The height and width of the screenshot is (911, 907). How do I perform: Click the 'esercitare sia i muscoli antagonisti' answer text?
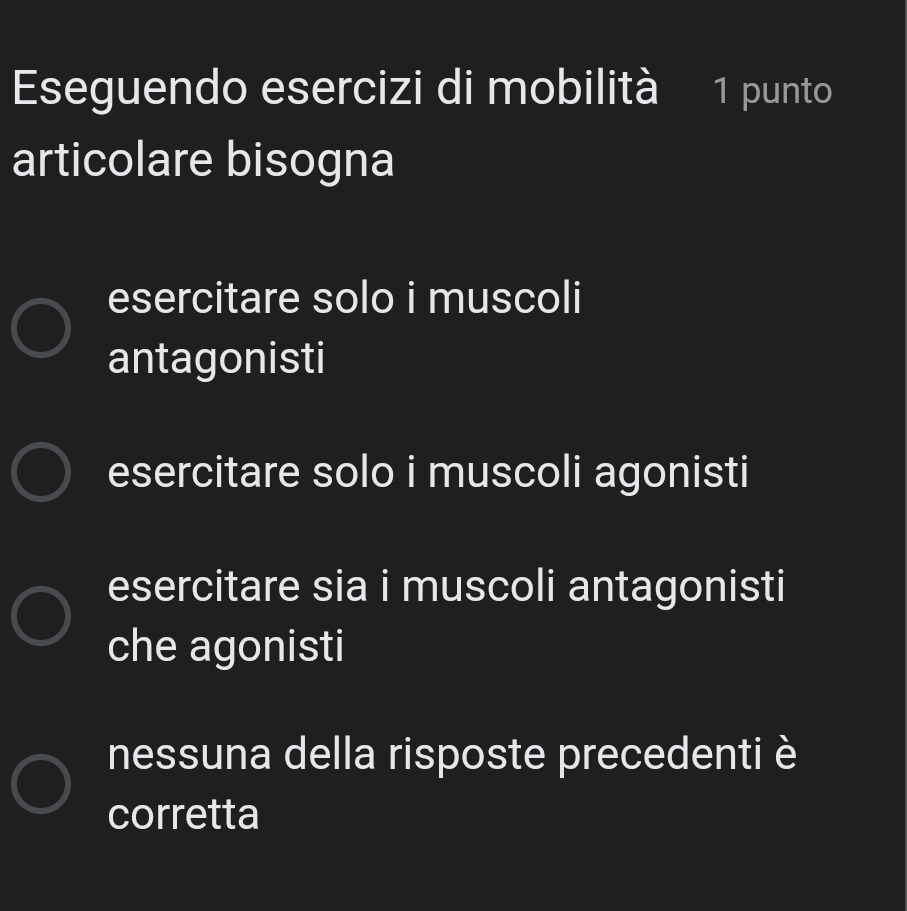pos(446,587)
